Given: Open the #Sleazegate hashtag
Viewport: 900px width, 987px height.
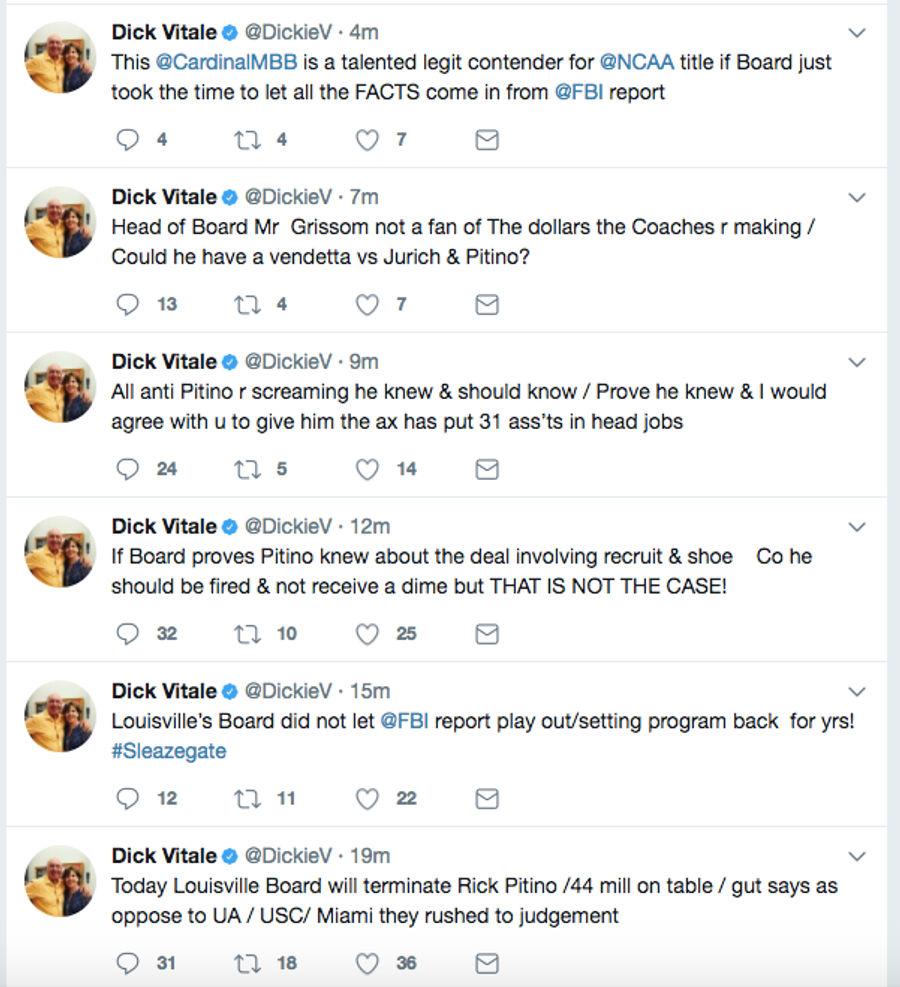Looking at the screenshot, I should 168,751.
